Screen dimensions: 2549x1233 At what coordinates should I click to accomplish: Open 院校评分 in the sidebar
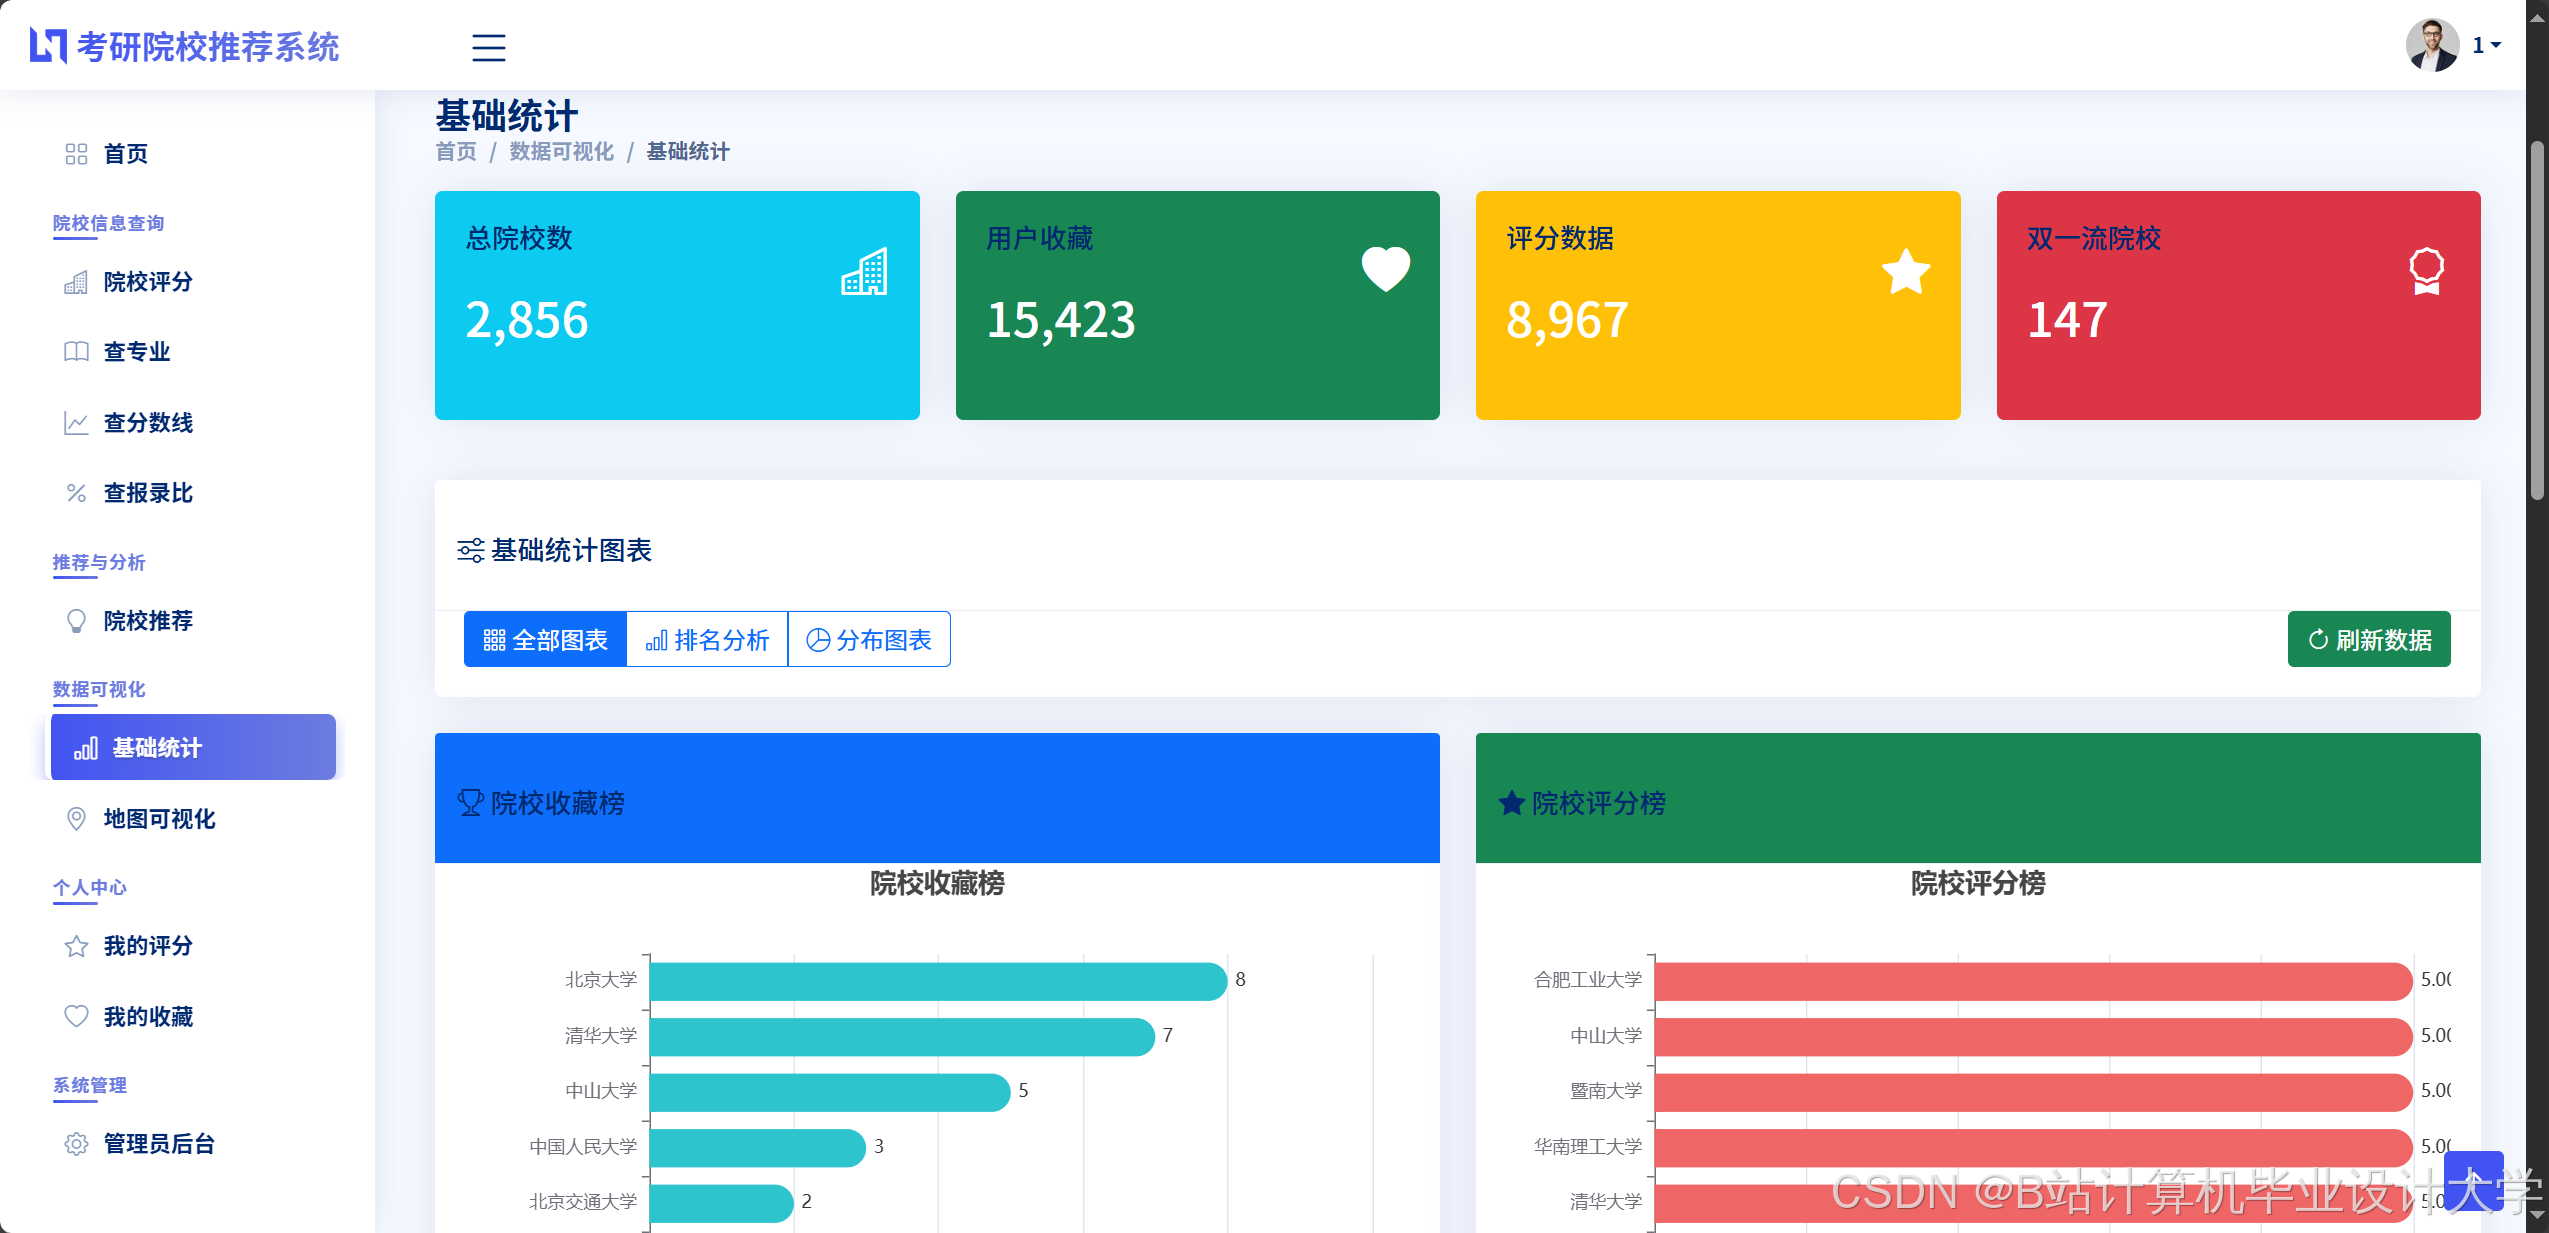pos(148,282)
